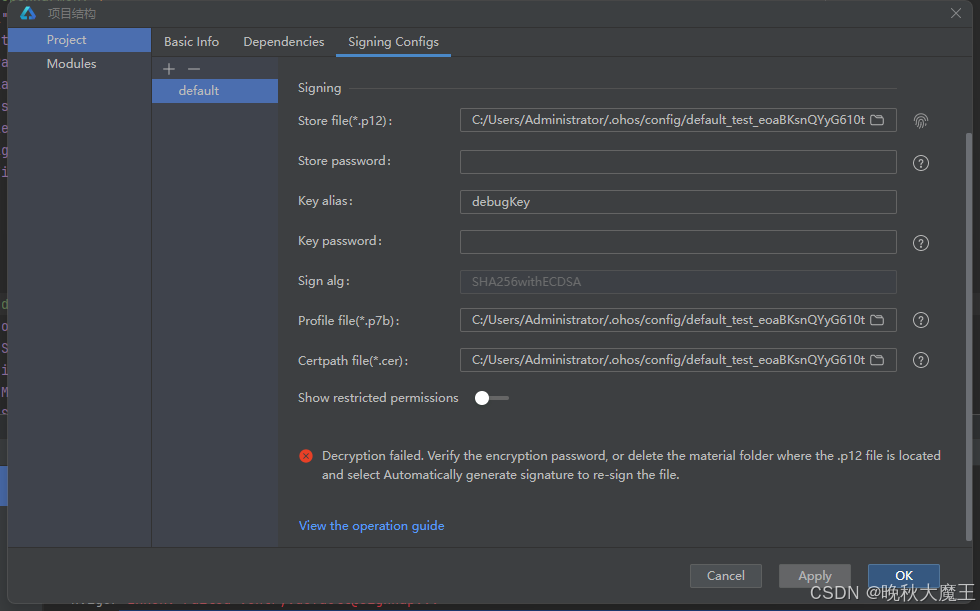Click the disabled Sign alg SHA256withECDSA field
Image resolution: width=980 pixels, height=611 pixels.
click(x=678, y=282)
